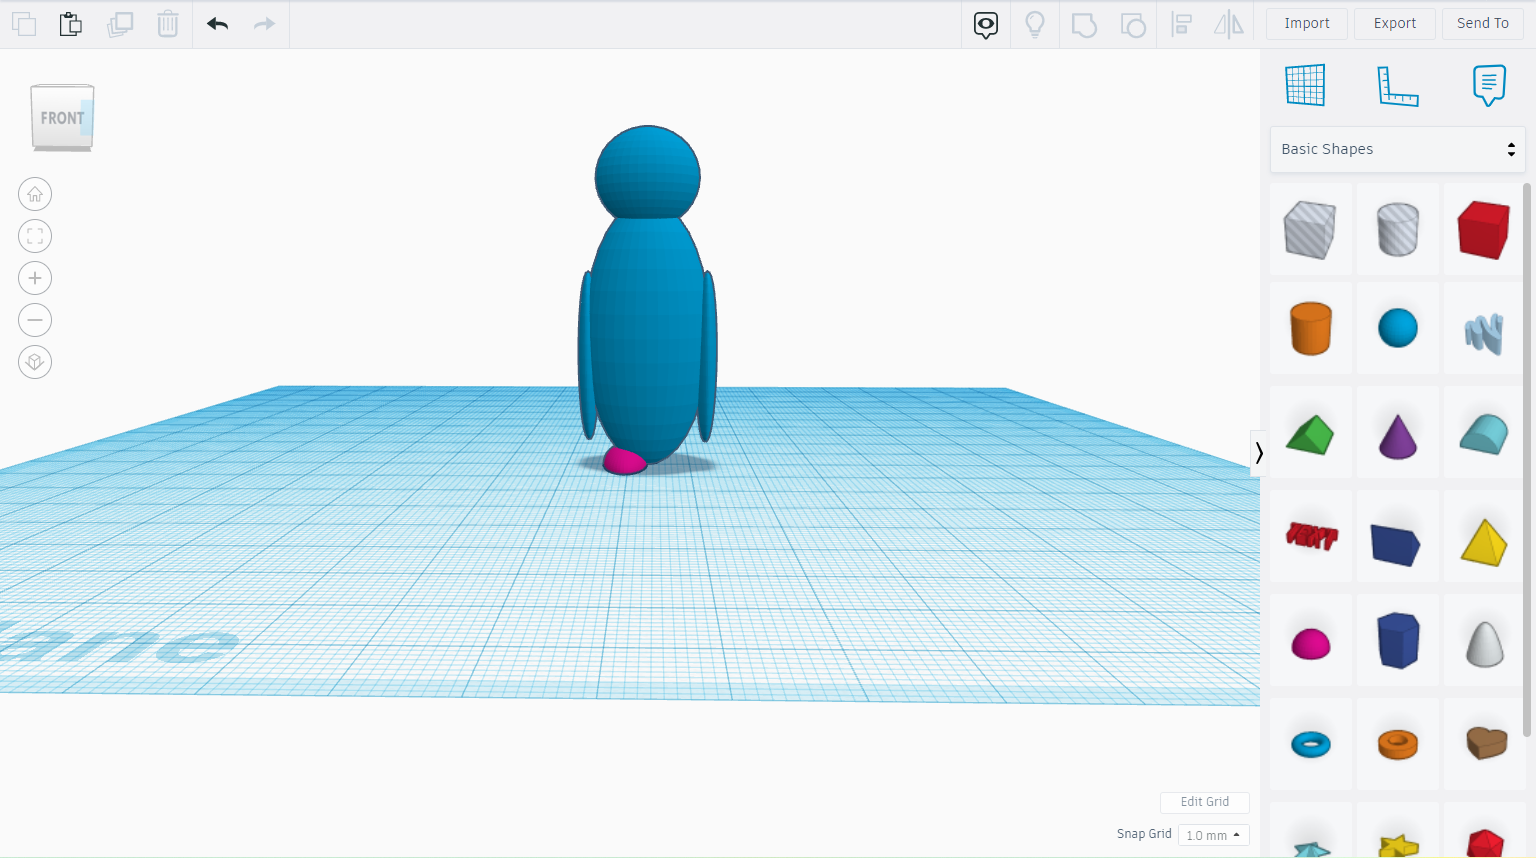1536x858 pixels.
Task: Click the Align tool icon
Action: point(1182,24)
